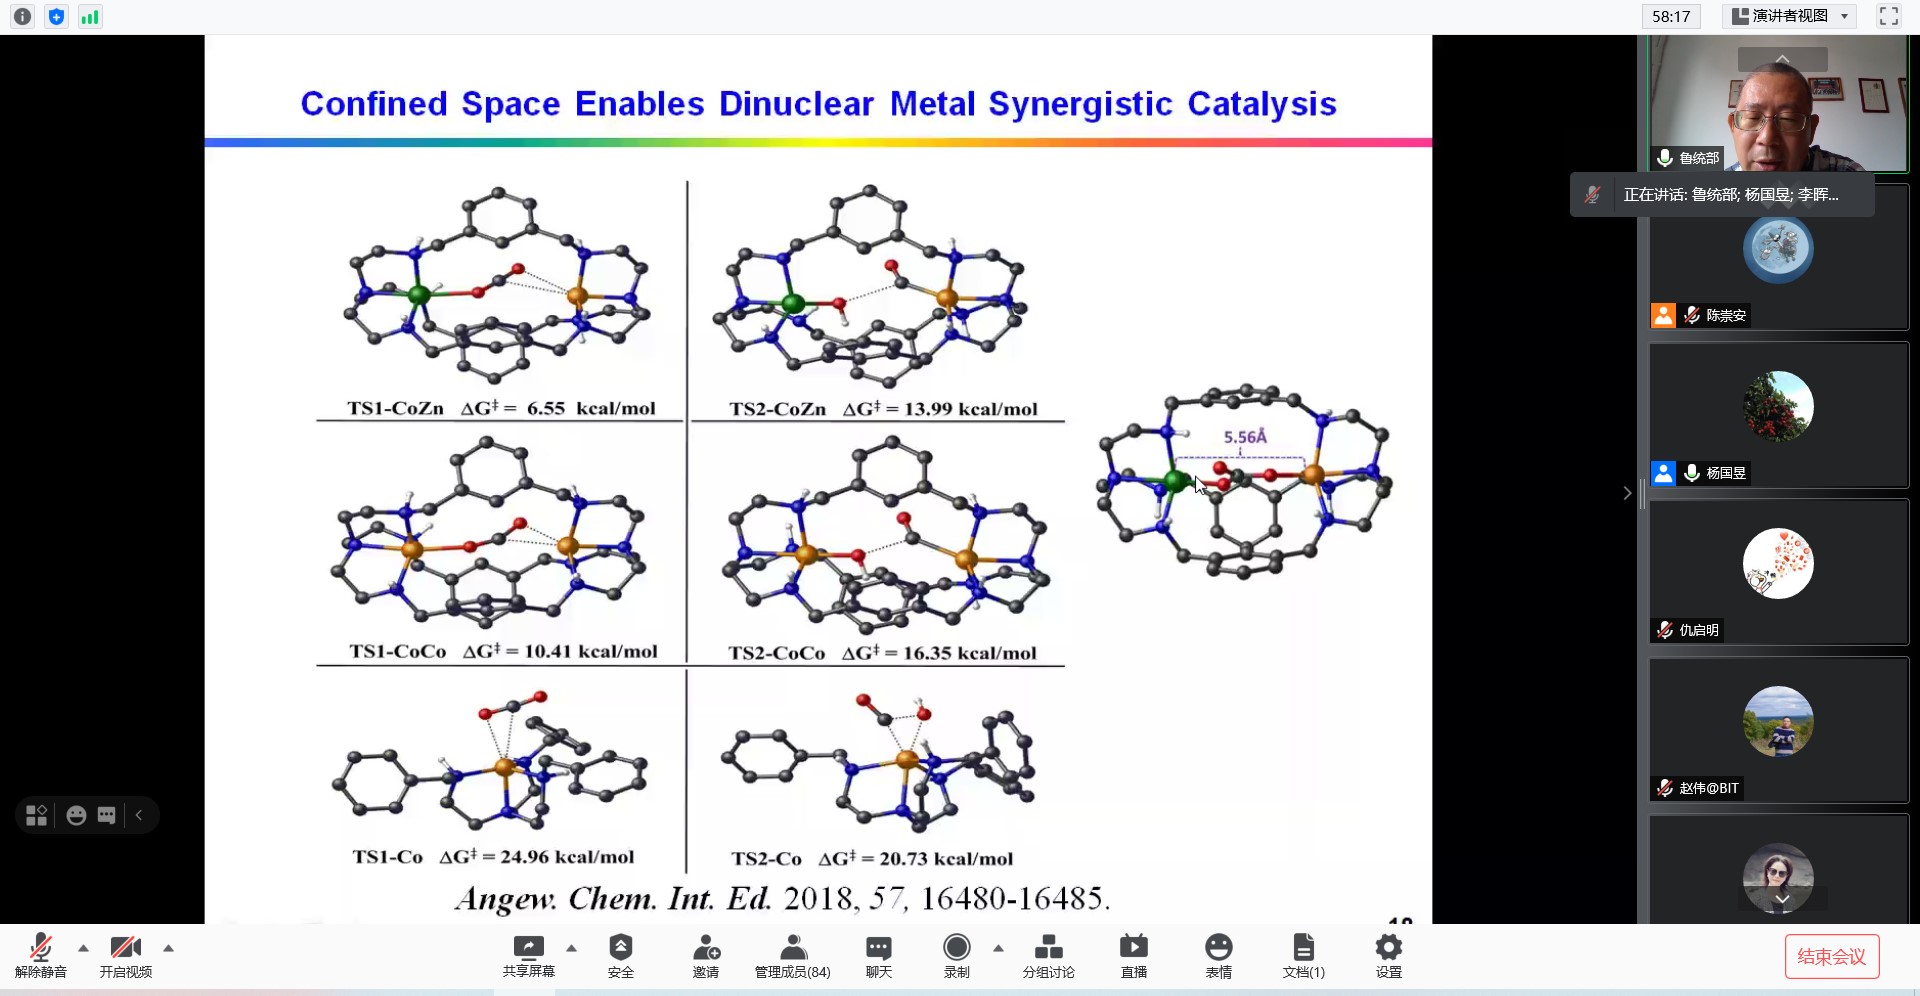The height and width of the screenshot is (996, 1920).
Task: Toggle 解除静音 microphone unmute
Action: point(41,955)
